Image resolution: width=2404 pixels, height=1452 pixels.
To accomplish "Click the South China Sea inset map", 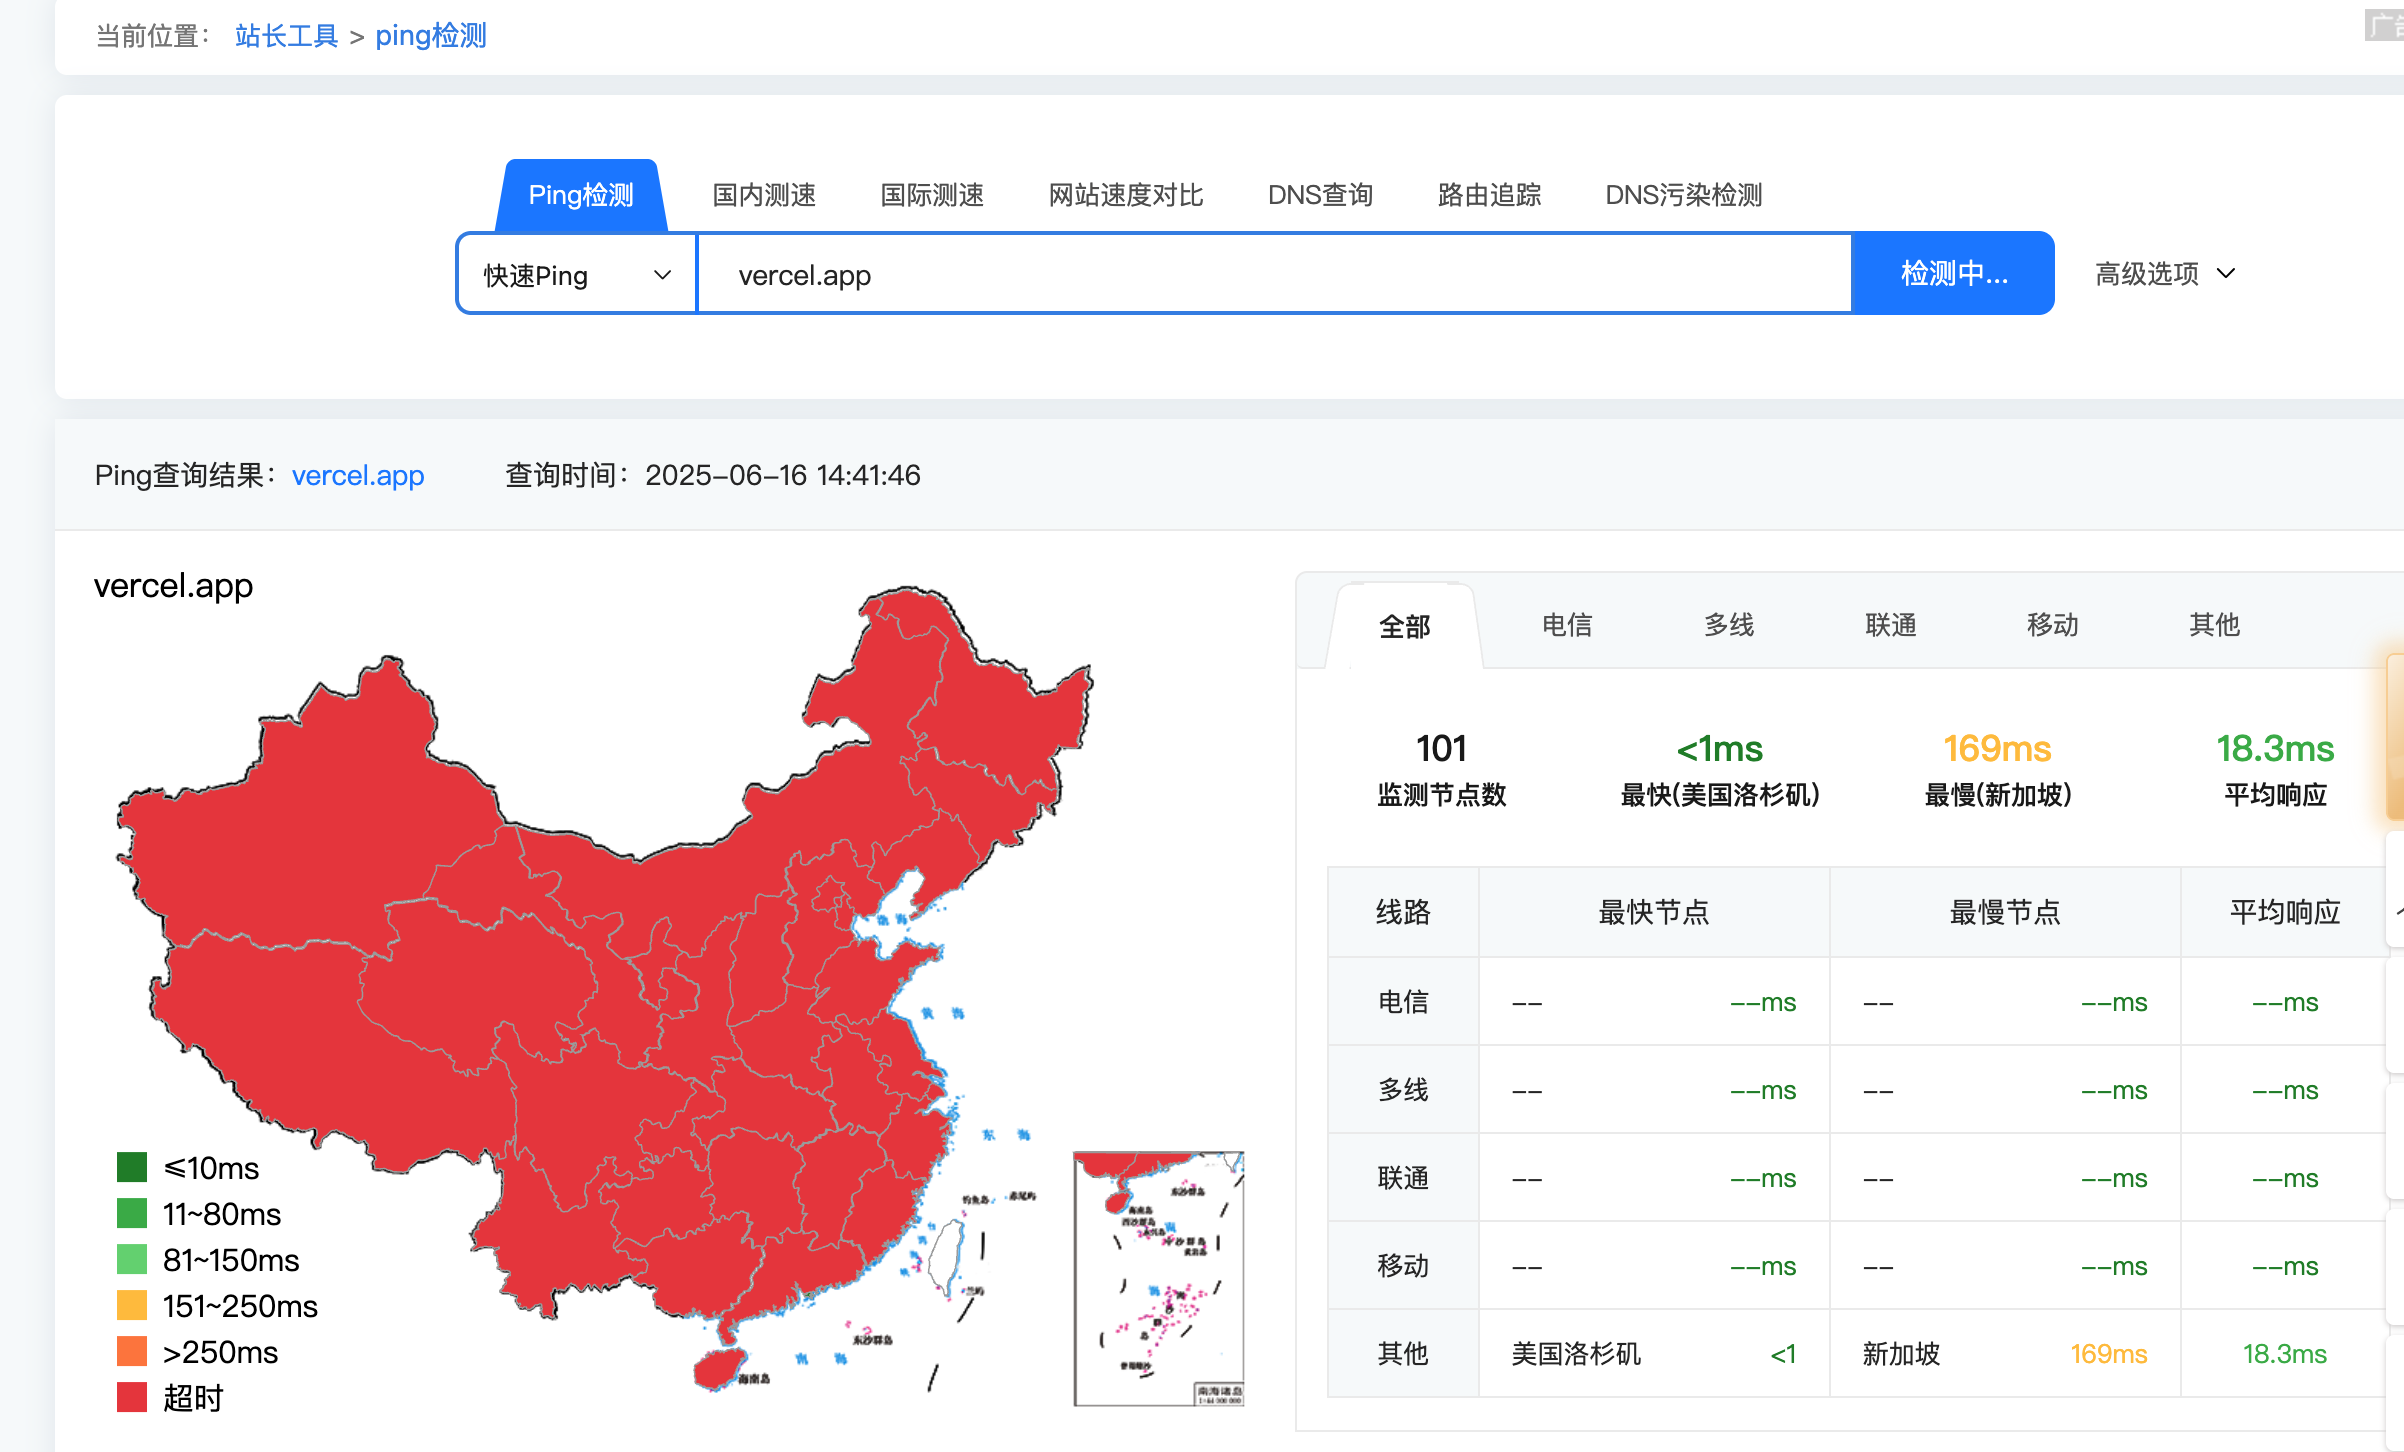I will coord(1158,1278).
